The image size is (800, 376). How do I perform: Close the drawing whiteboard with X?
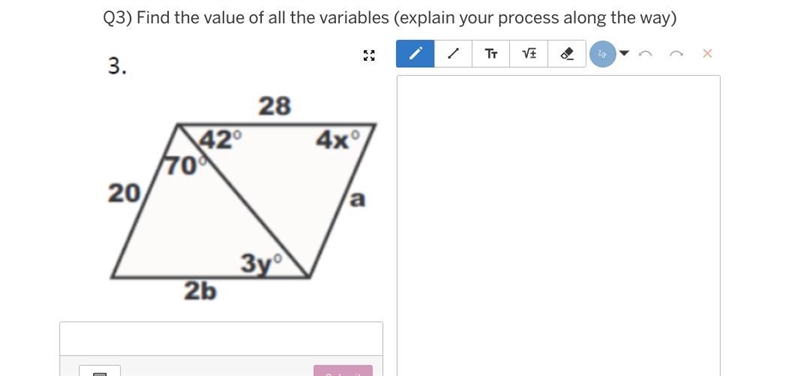point(707,53)
